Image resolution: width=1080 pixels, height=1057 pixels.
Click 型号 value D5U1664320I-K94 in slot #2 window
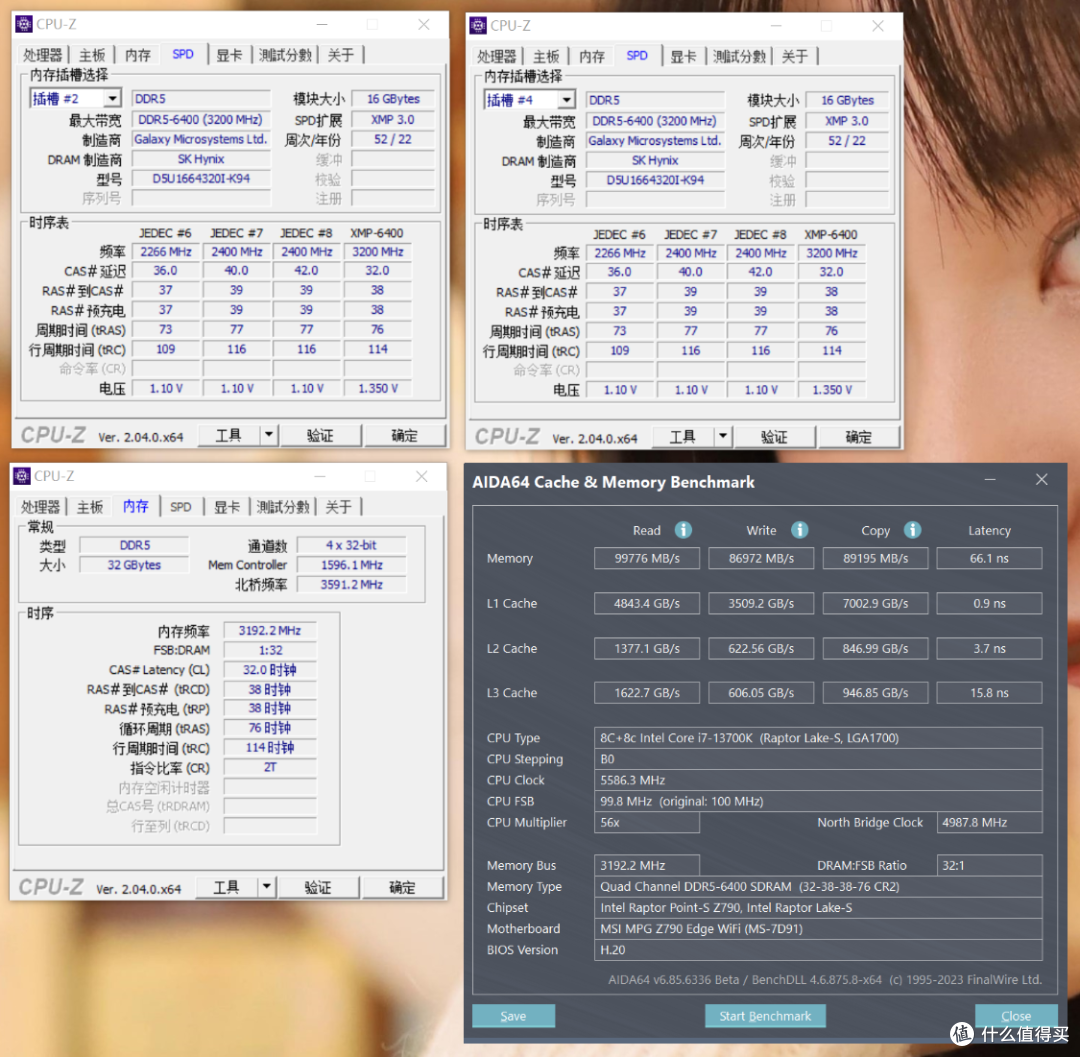click(201, 178)
